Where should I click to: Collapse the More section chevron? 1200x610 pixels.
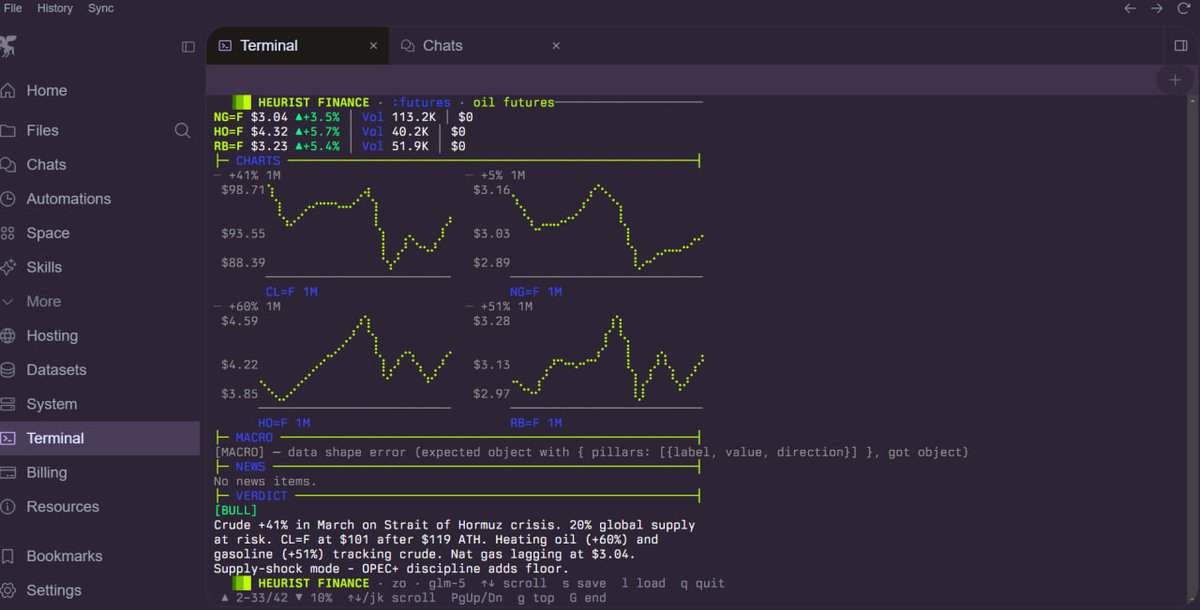(x=8, y=302)
